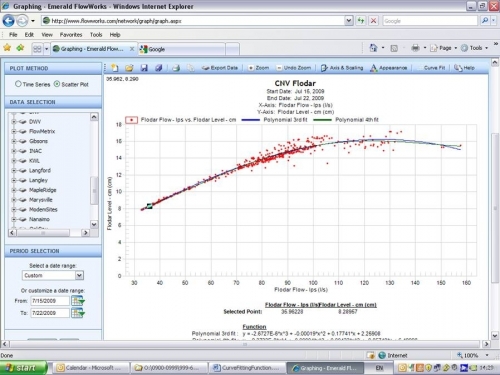Click the Google search box
The width and height of the screenshot is (500, 375).
pos(430,21)
